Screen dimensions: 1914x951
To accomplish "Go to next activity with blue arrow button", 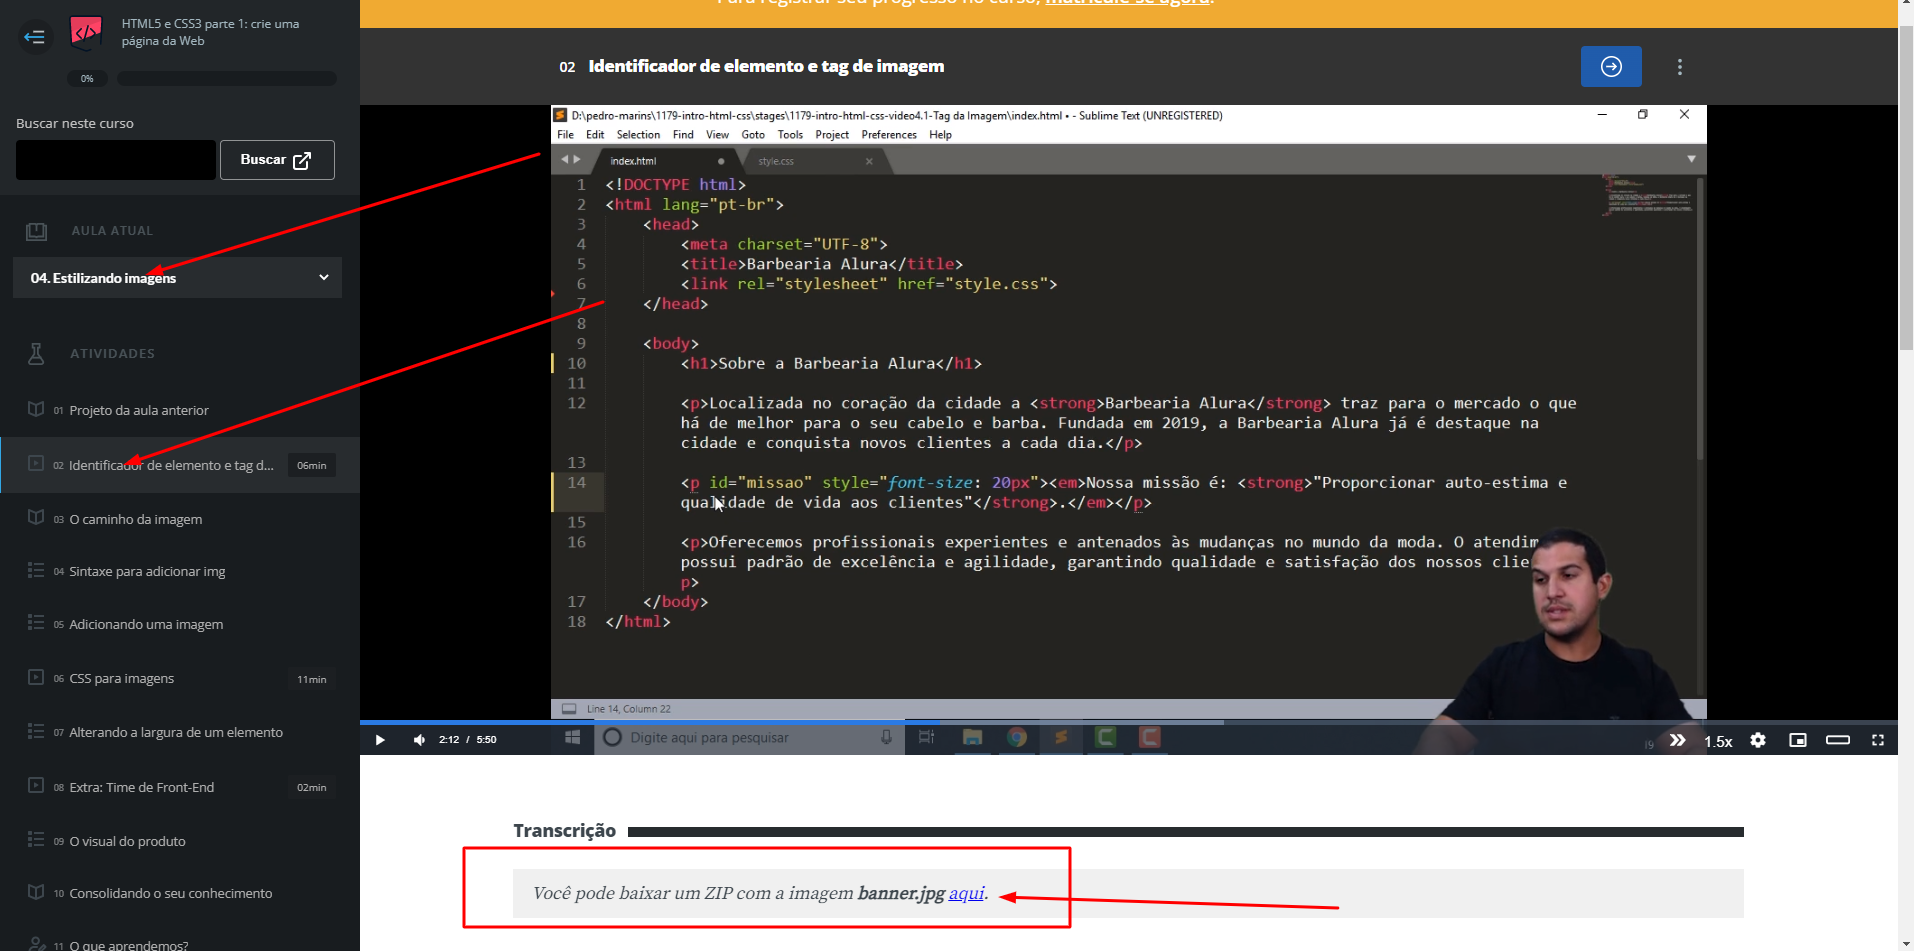I will pyautogui.click(x=1611, y=66).
